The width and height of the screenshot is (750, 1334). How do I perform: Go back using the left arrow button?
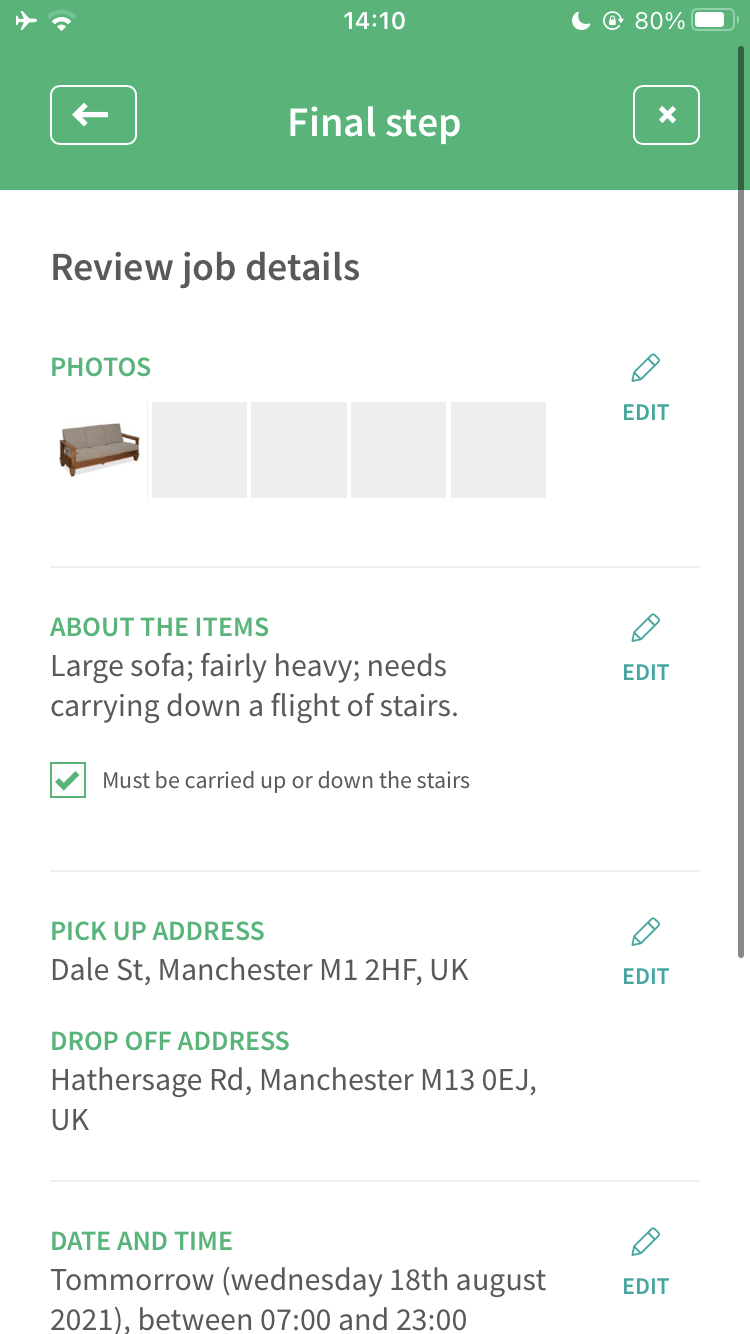coord(93,115)
